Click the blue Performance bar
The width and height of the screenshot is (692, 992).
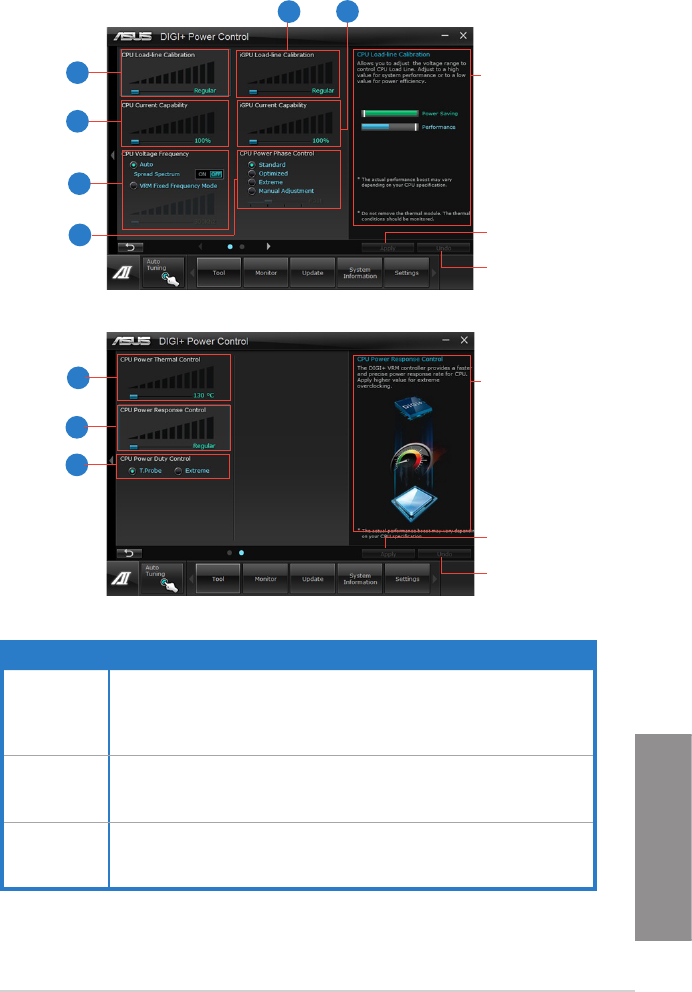tap(390, 127)
